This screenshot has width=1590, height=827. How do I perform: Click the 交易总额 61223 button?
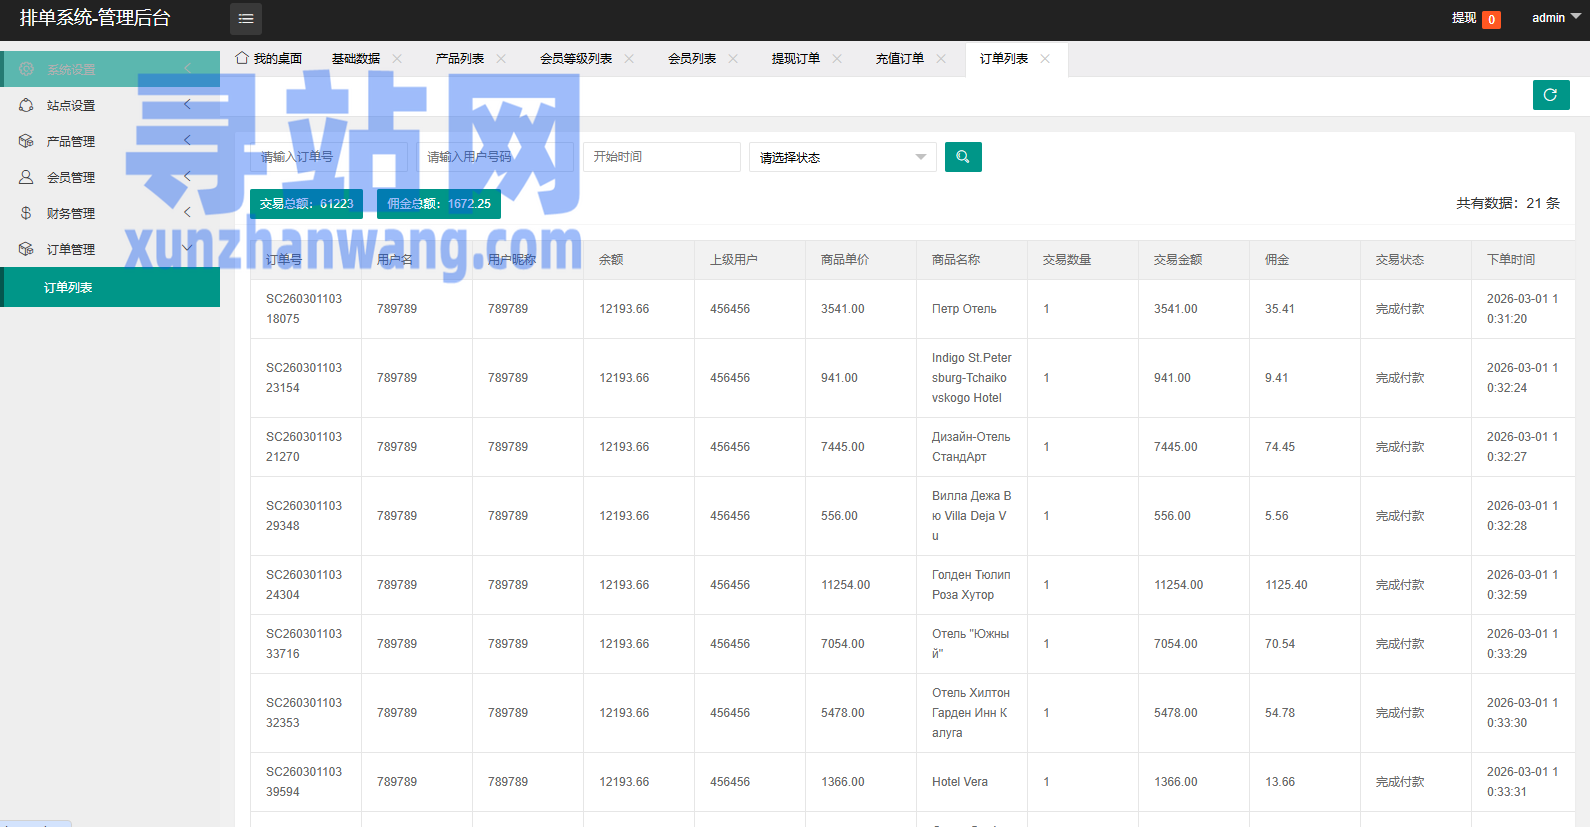tap(306, 203)
